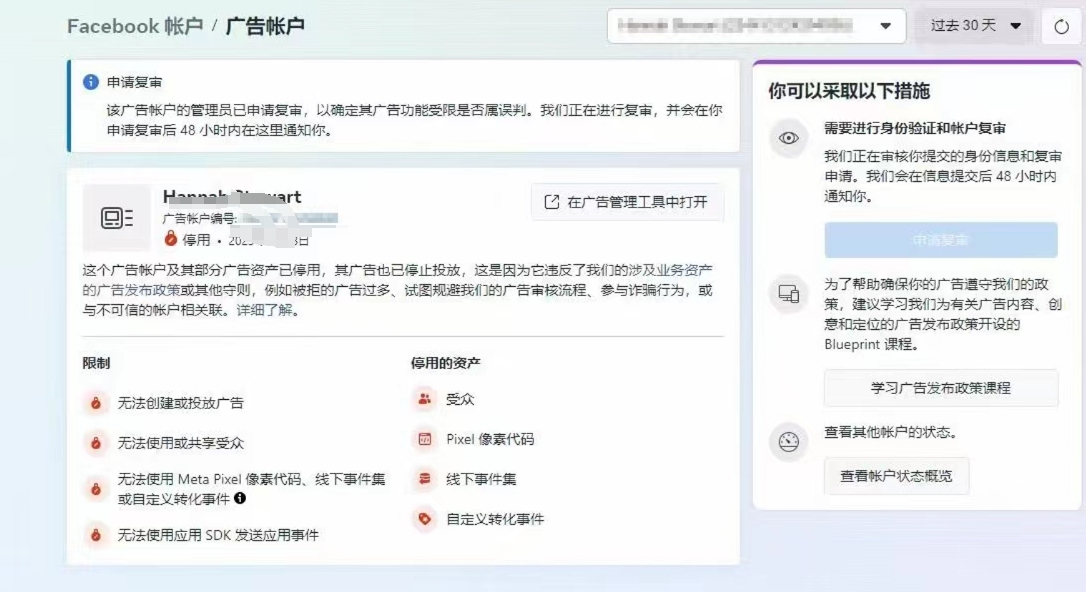The height and width of the screenshot is (592, 1086).
Task: Click the 自定义转化事件 tag icon
Action: (x=425, y=519)
